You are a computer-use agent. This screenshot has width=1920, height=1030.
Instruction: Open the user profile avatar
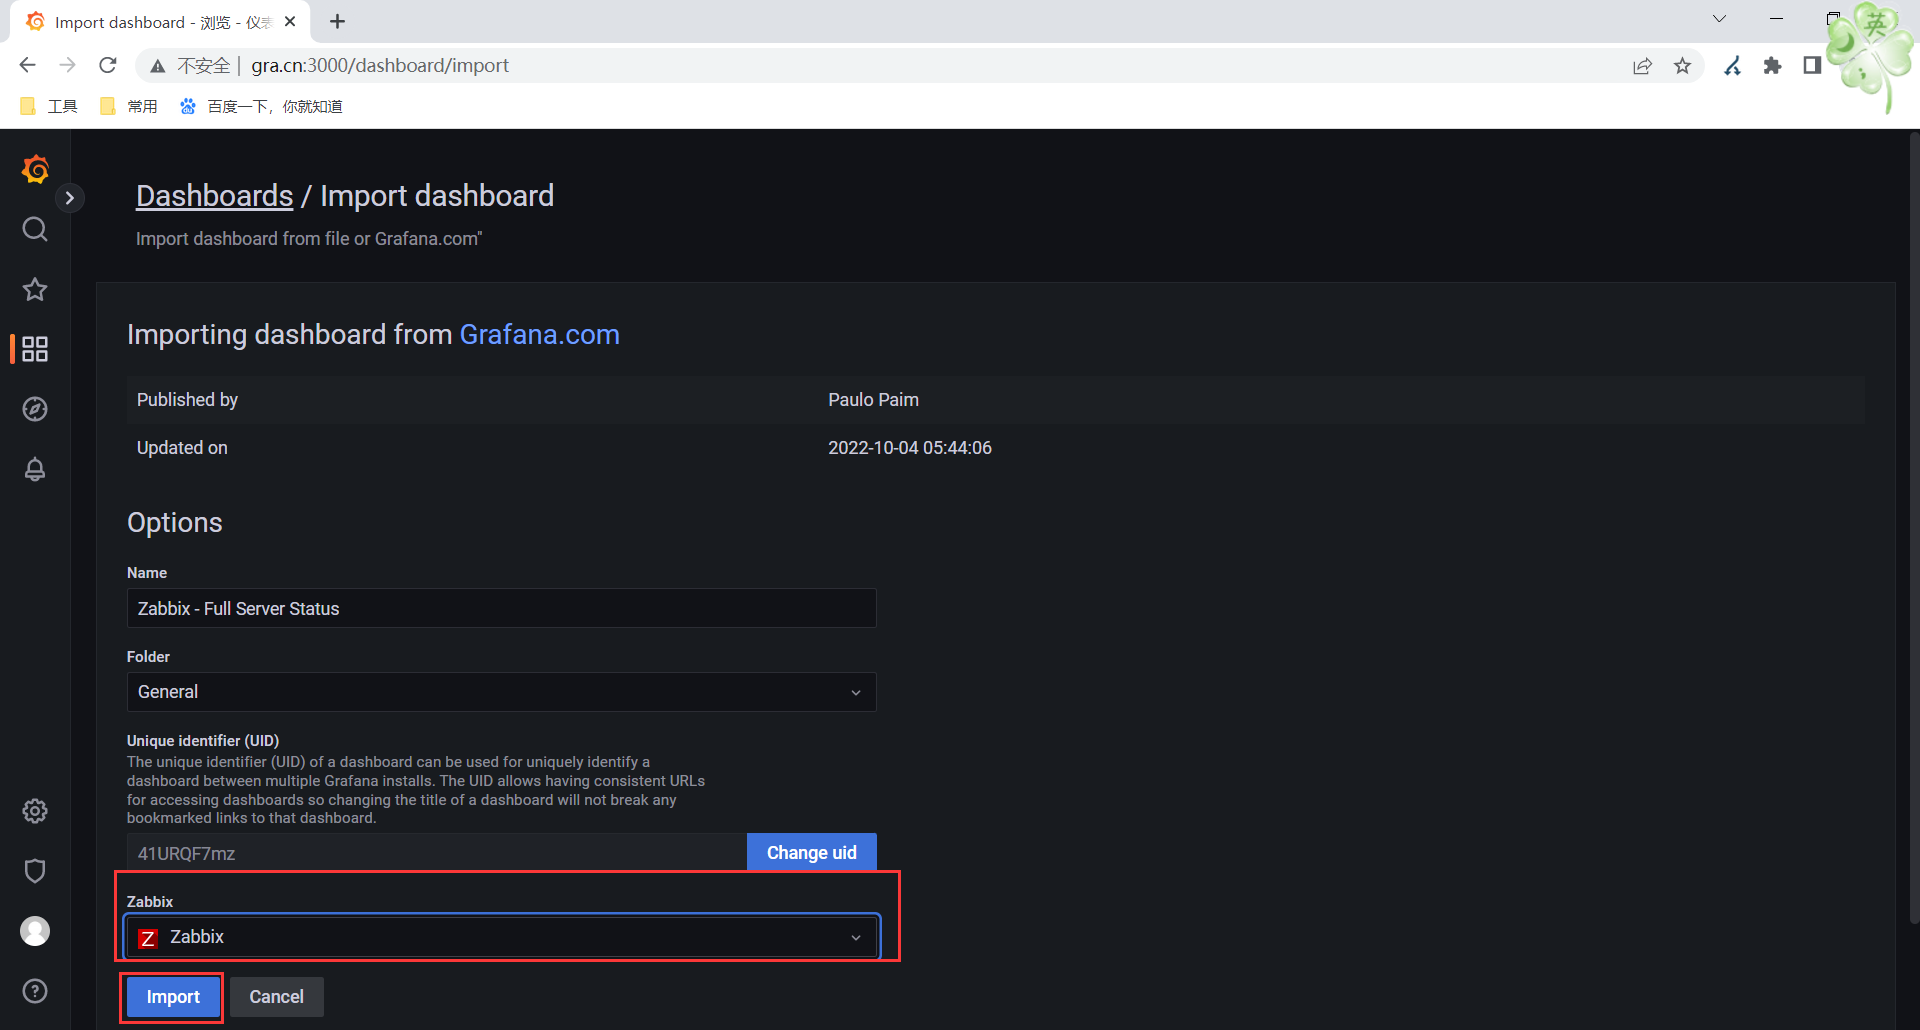point(35,931)
